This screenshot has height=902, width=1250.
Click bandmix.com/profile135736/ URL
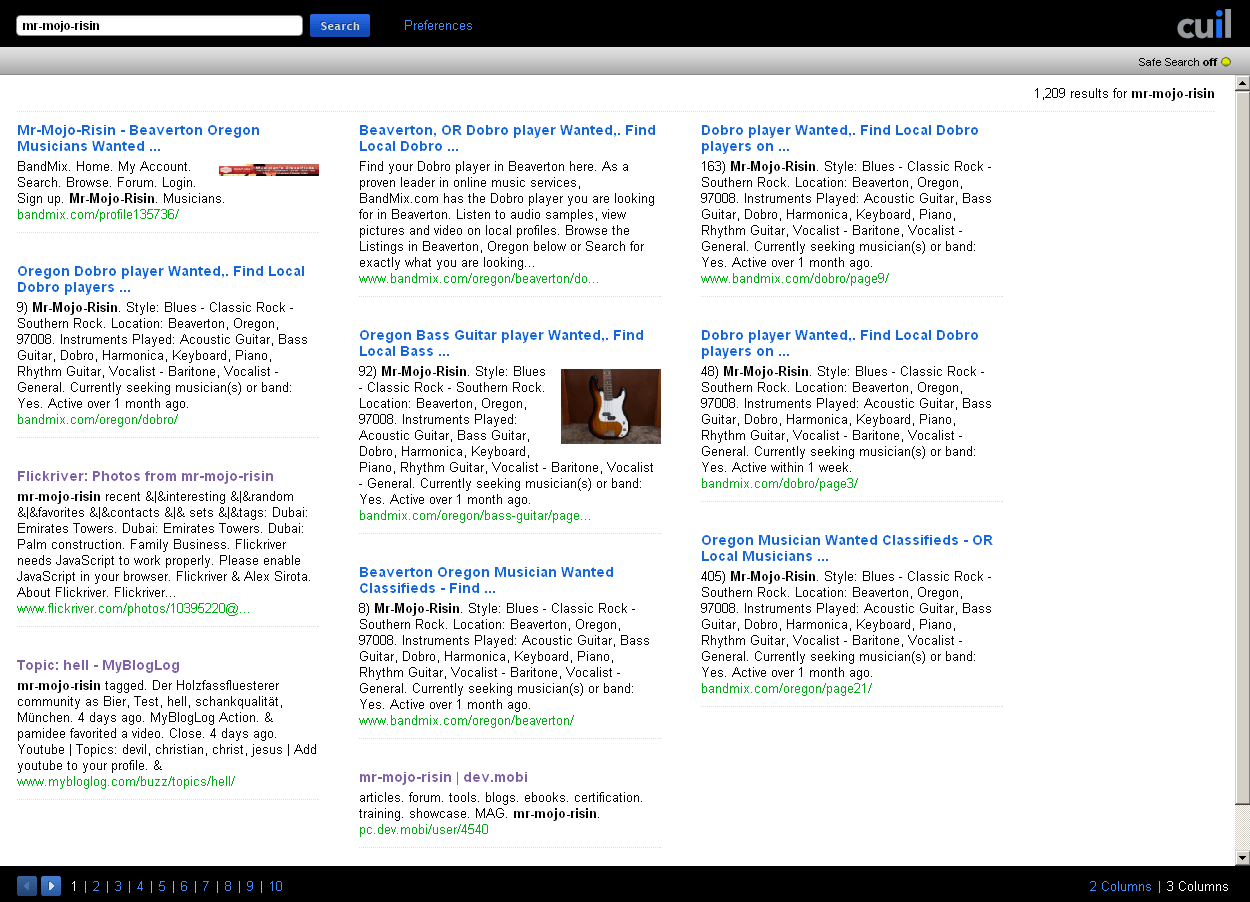(98, 215)
